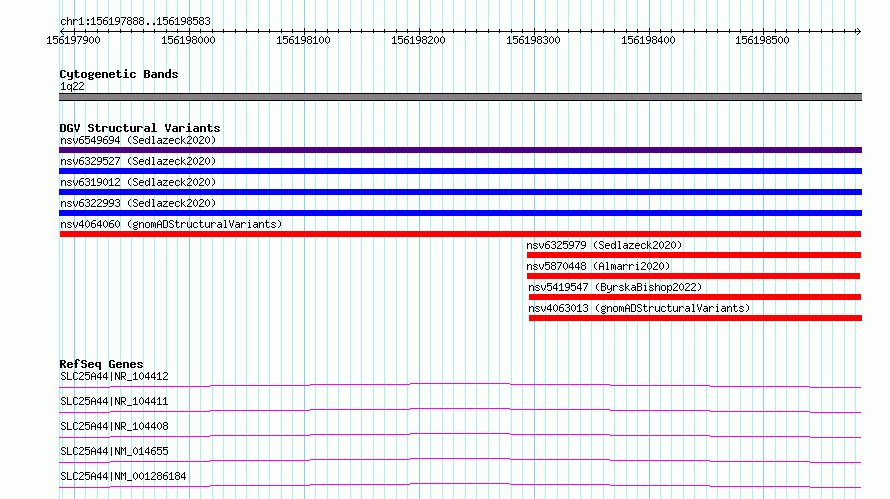Select variant label nsv6325979 (Sedlazeck2020)
The image size is (890, 499).
point(604,245)
